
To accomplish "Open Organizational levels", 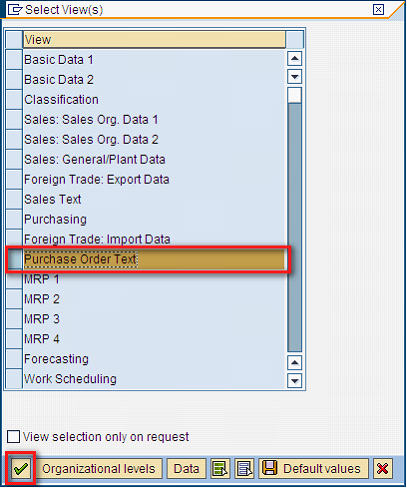I will (x=99, y=469).
